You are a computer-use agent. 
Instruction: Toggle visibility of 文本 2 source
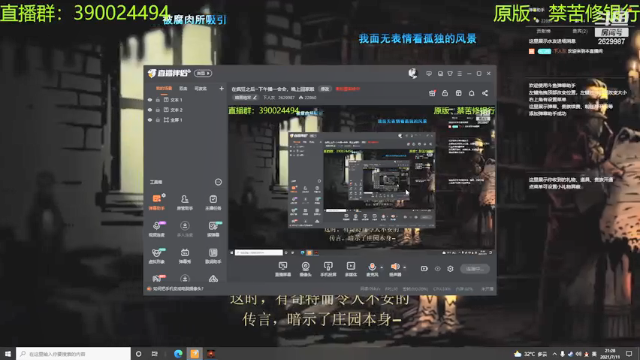(x=150, y=110)
